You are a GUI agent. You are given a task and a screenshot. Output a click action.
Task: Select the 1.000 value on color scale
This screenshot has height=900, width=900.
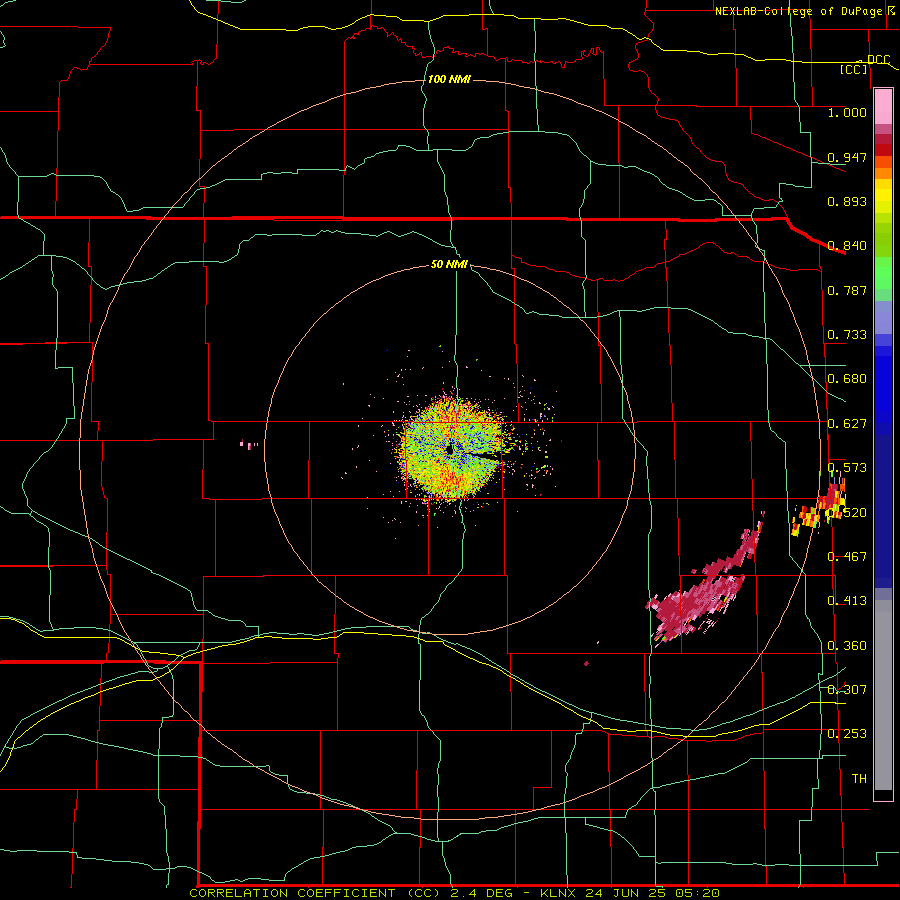pos(847,112)
